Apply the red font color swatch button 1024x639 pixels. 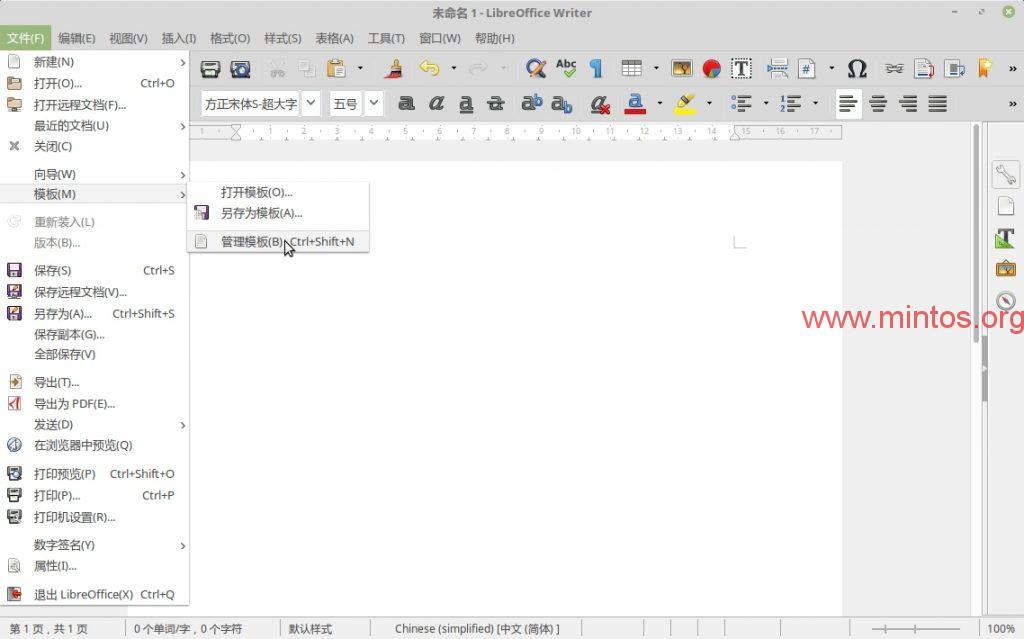coord(634,103)
